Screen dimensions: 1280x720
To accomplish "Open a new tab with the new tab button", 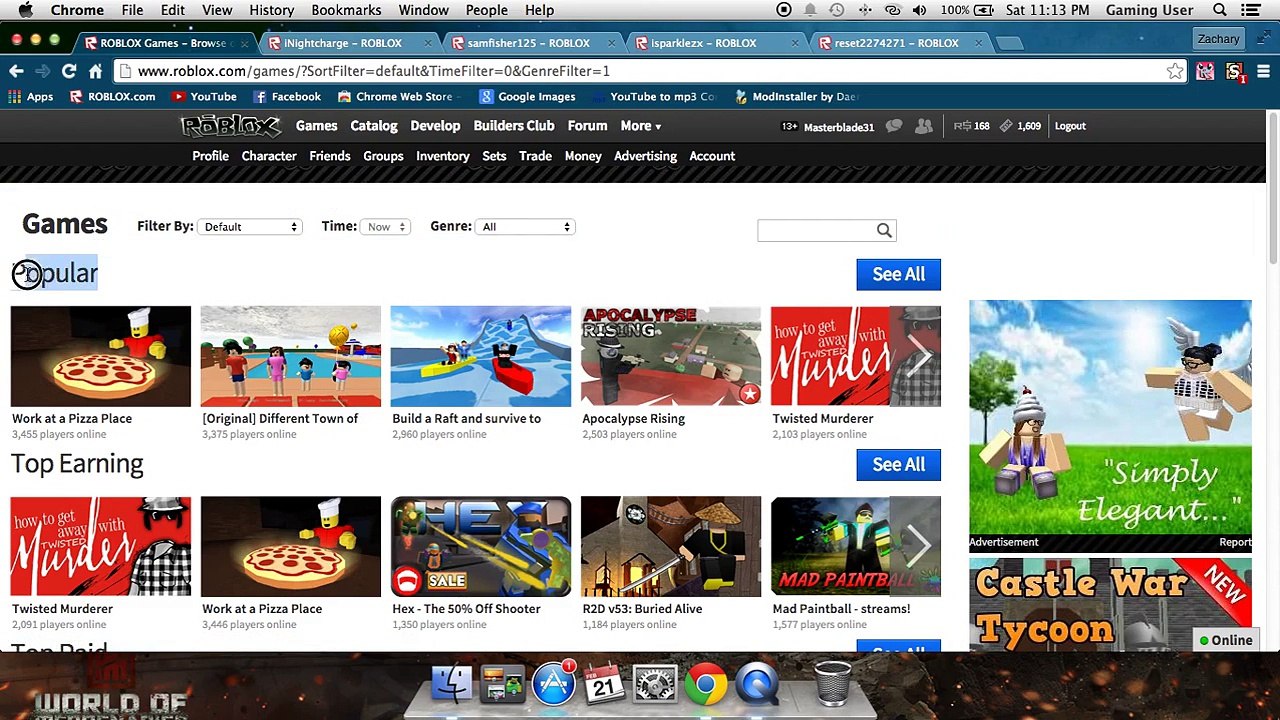I will (x=1010, y=43).
